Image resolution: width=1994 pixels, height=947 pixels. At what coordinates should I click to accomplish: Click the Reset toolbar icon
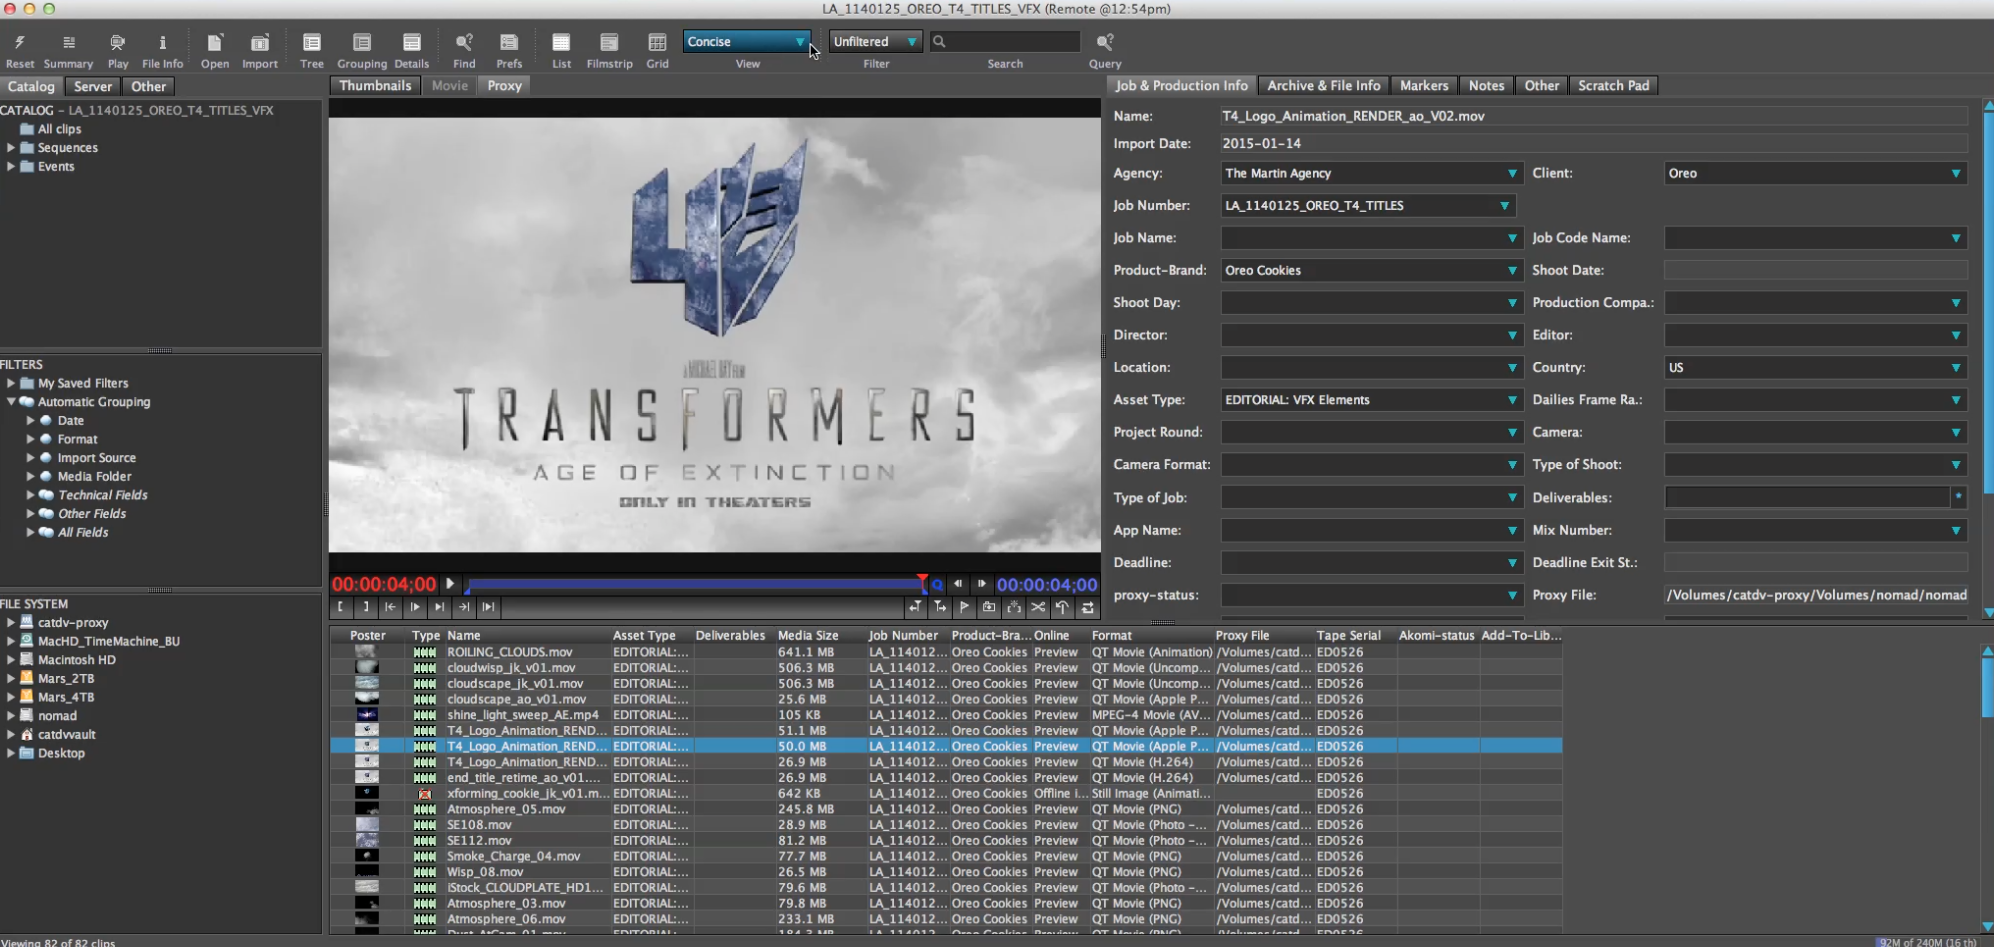pos(20,42)
